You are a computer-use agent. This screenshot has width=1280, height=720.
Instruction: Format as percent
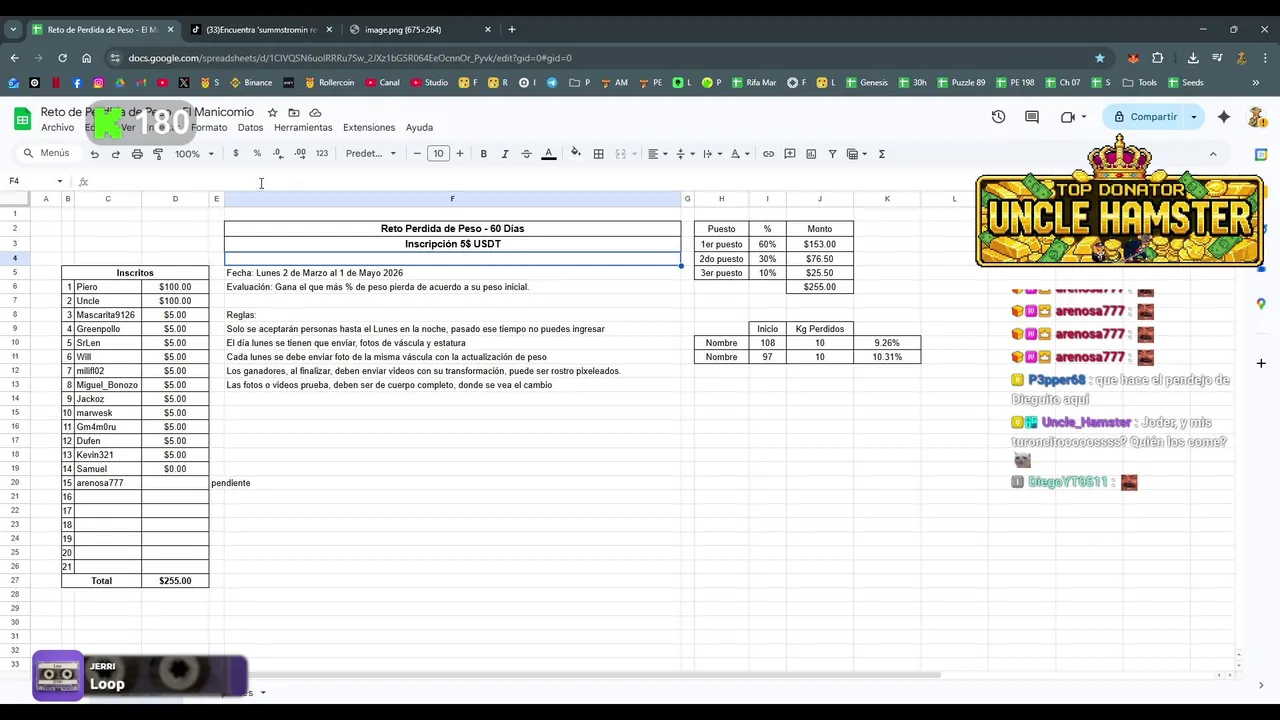257,154
